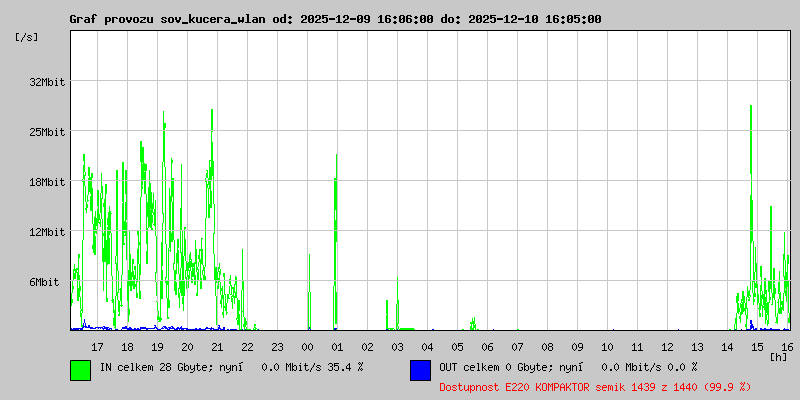The height and width of the screenshot is (400, 800).
Task: Click the red 'Dostupnost E220 KOMPAKTOR' text
Action: pos(594,386)
